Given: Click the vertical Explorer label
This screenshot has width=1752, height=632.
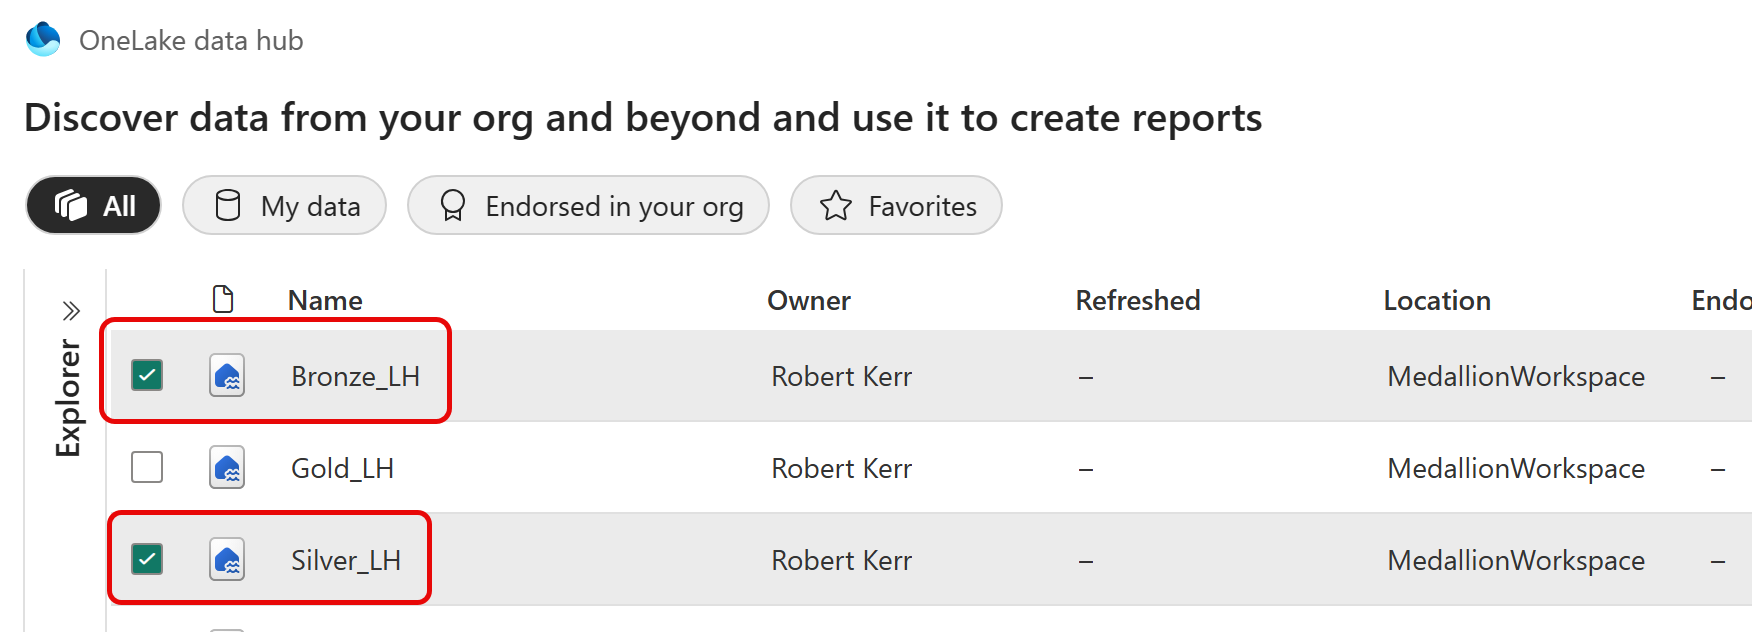Looking at the screenshot, I should [x=68, y=398].
